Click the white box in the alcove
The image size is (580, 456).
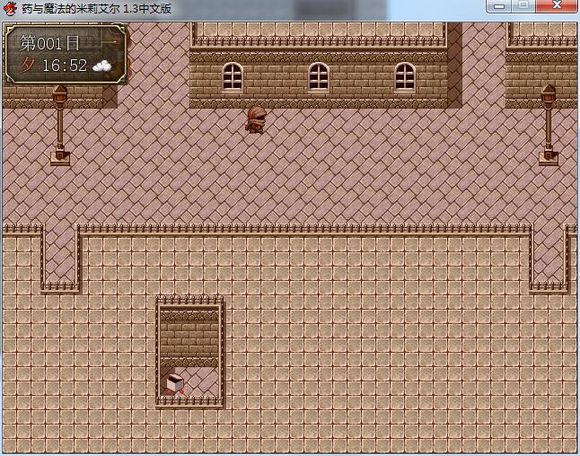pyautogui.click(x=175, y=383)
